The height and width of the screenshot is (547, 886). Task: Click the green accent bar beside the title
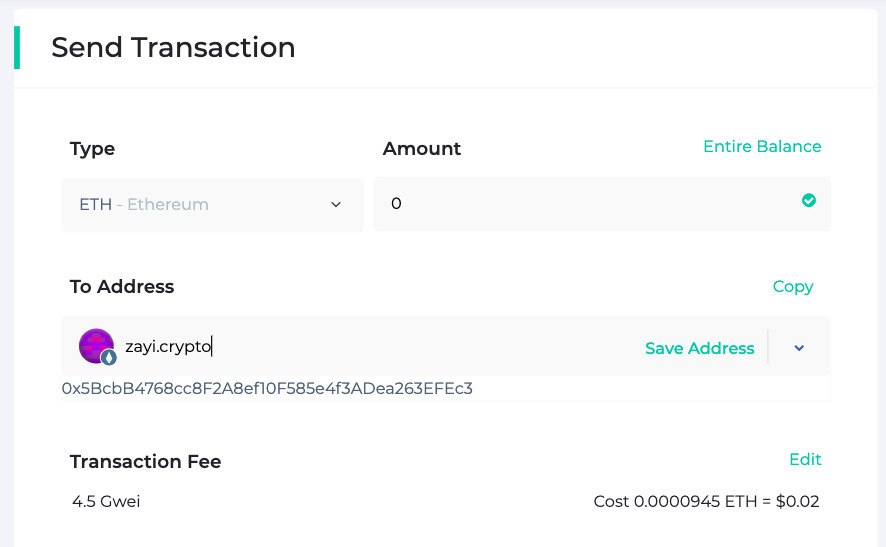pos(17,48)
